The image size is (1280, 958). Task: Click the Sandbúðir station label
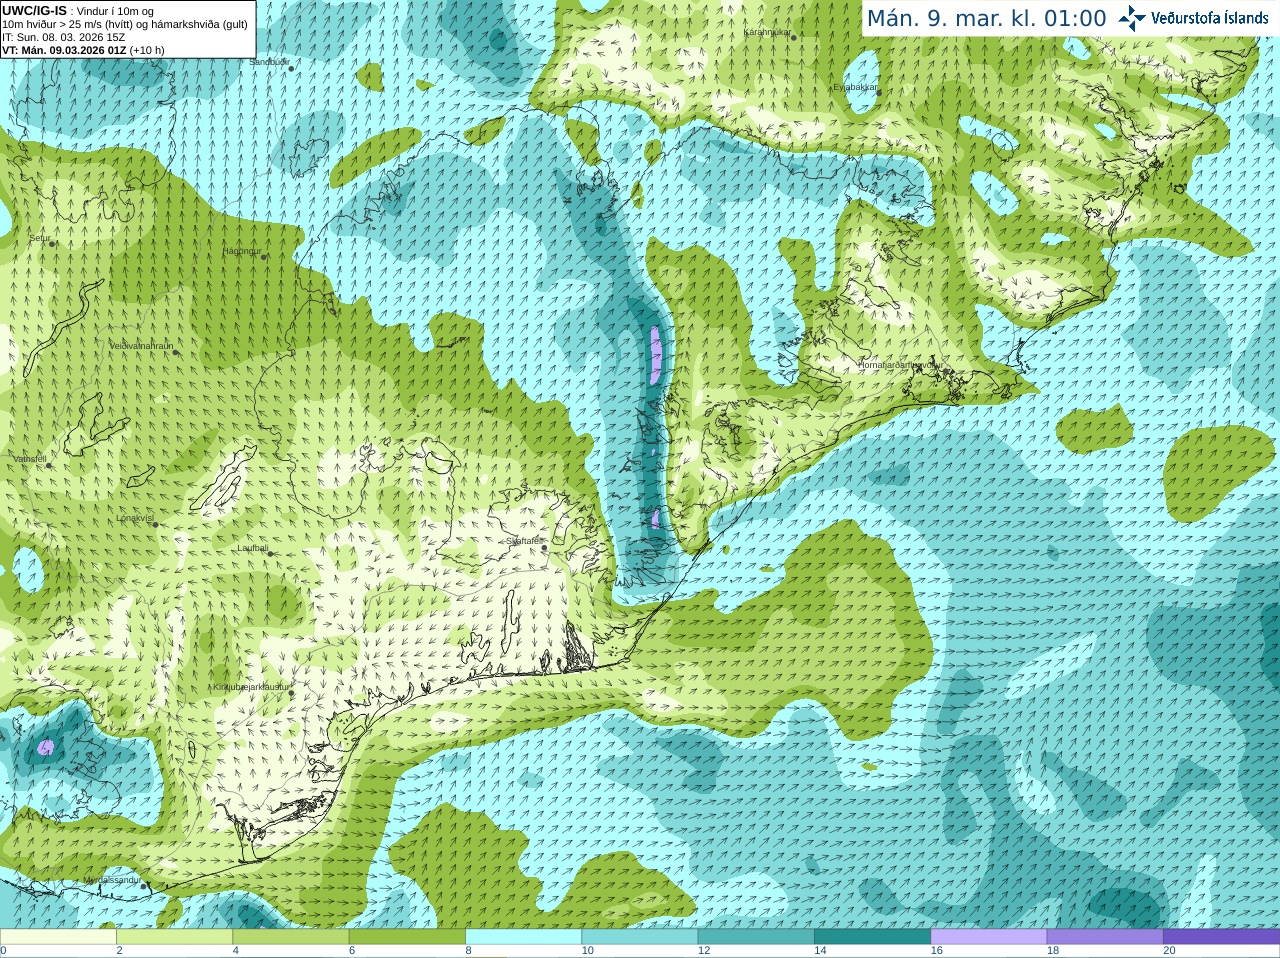269,62
